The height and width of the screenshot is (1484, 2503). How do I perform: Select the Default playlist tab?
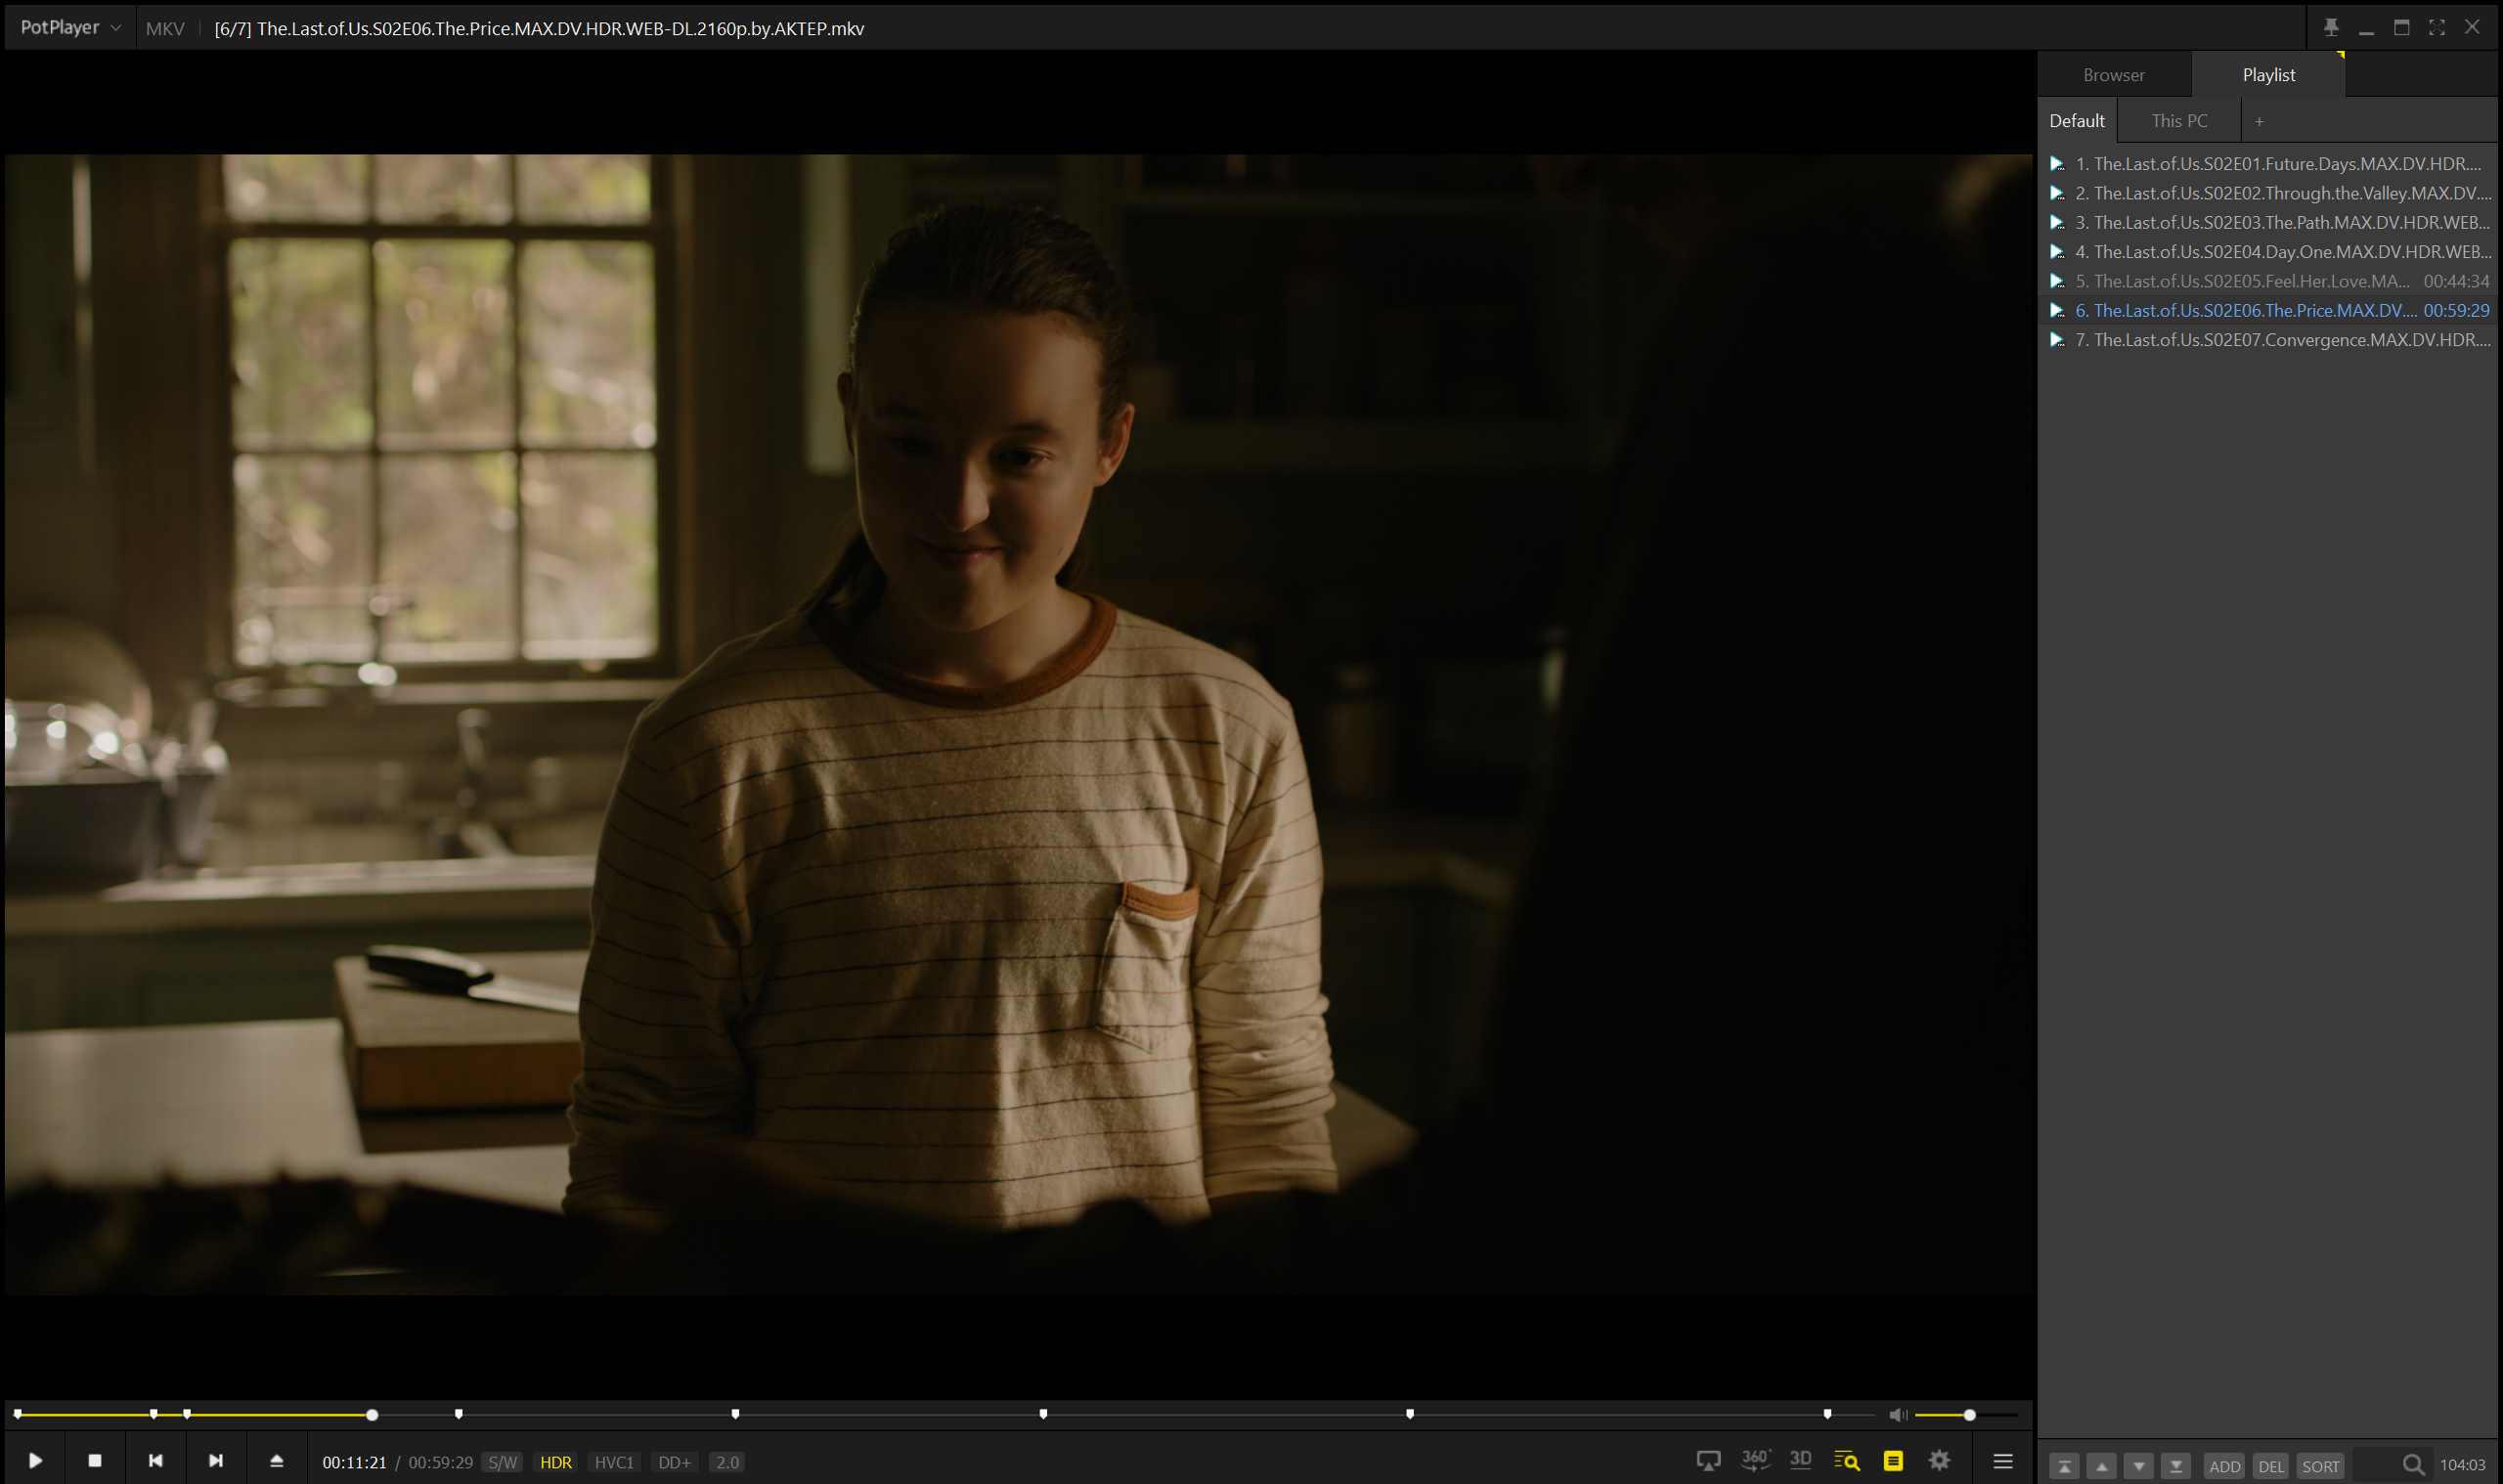[x=2076, y=121]
